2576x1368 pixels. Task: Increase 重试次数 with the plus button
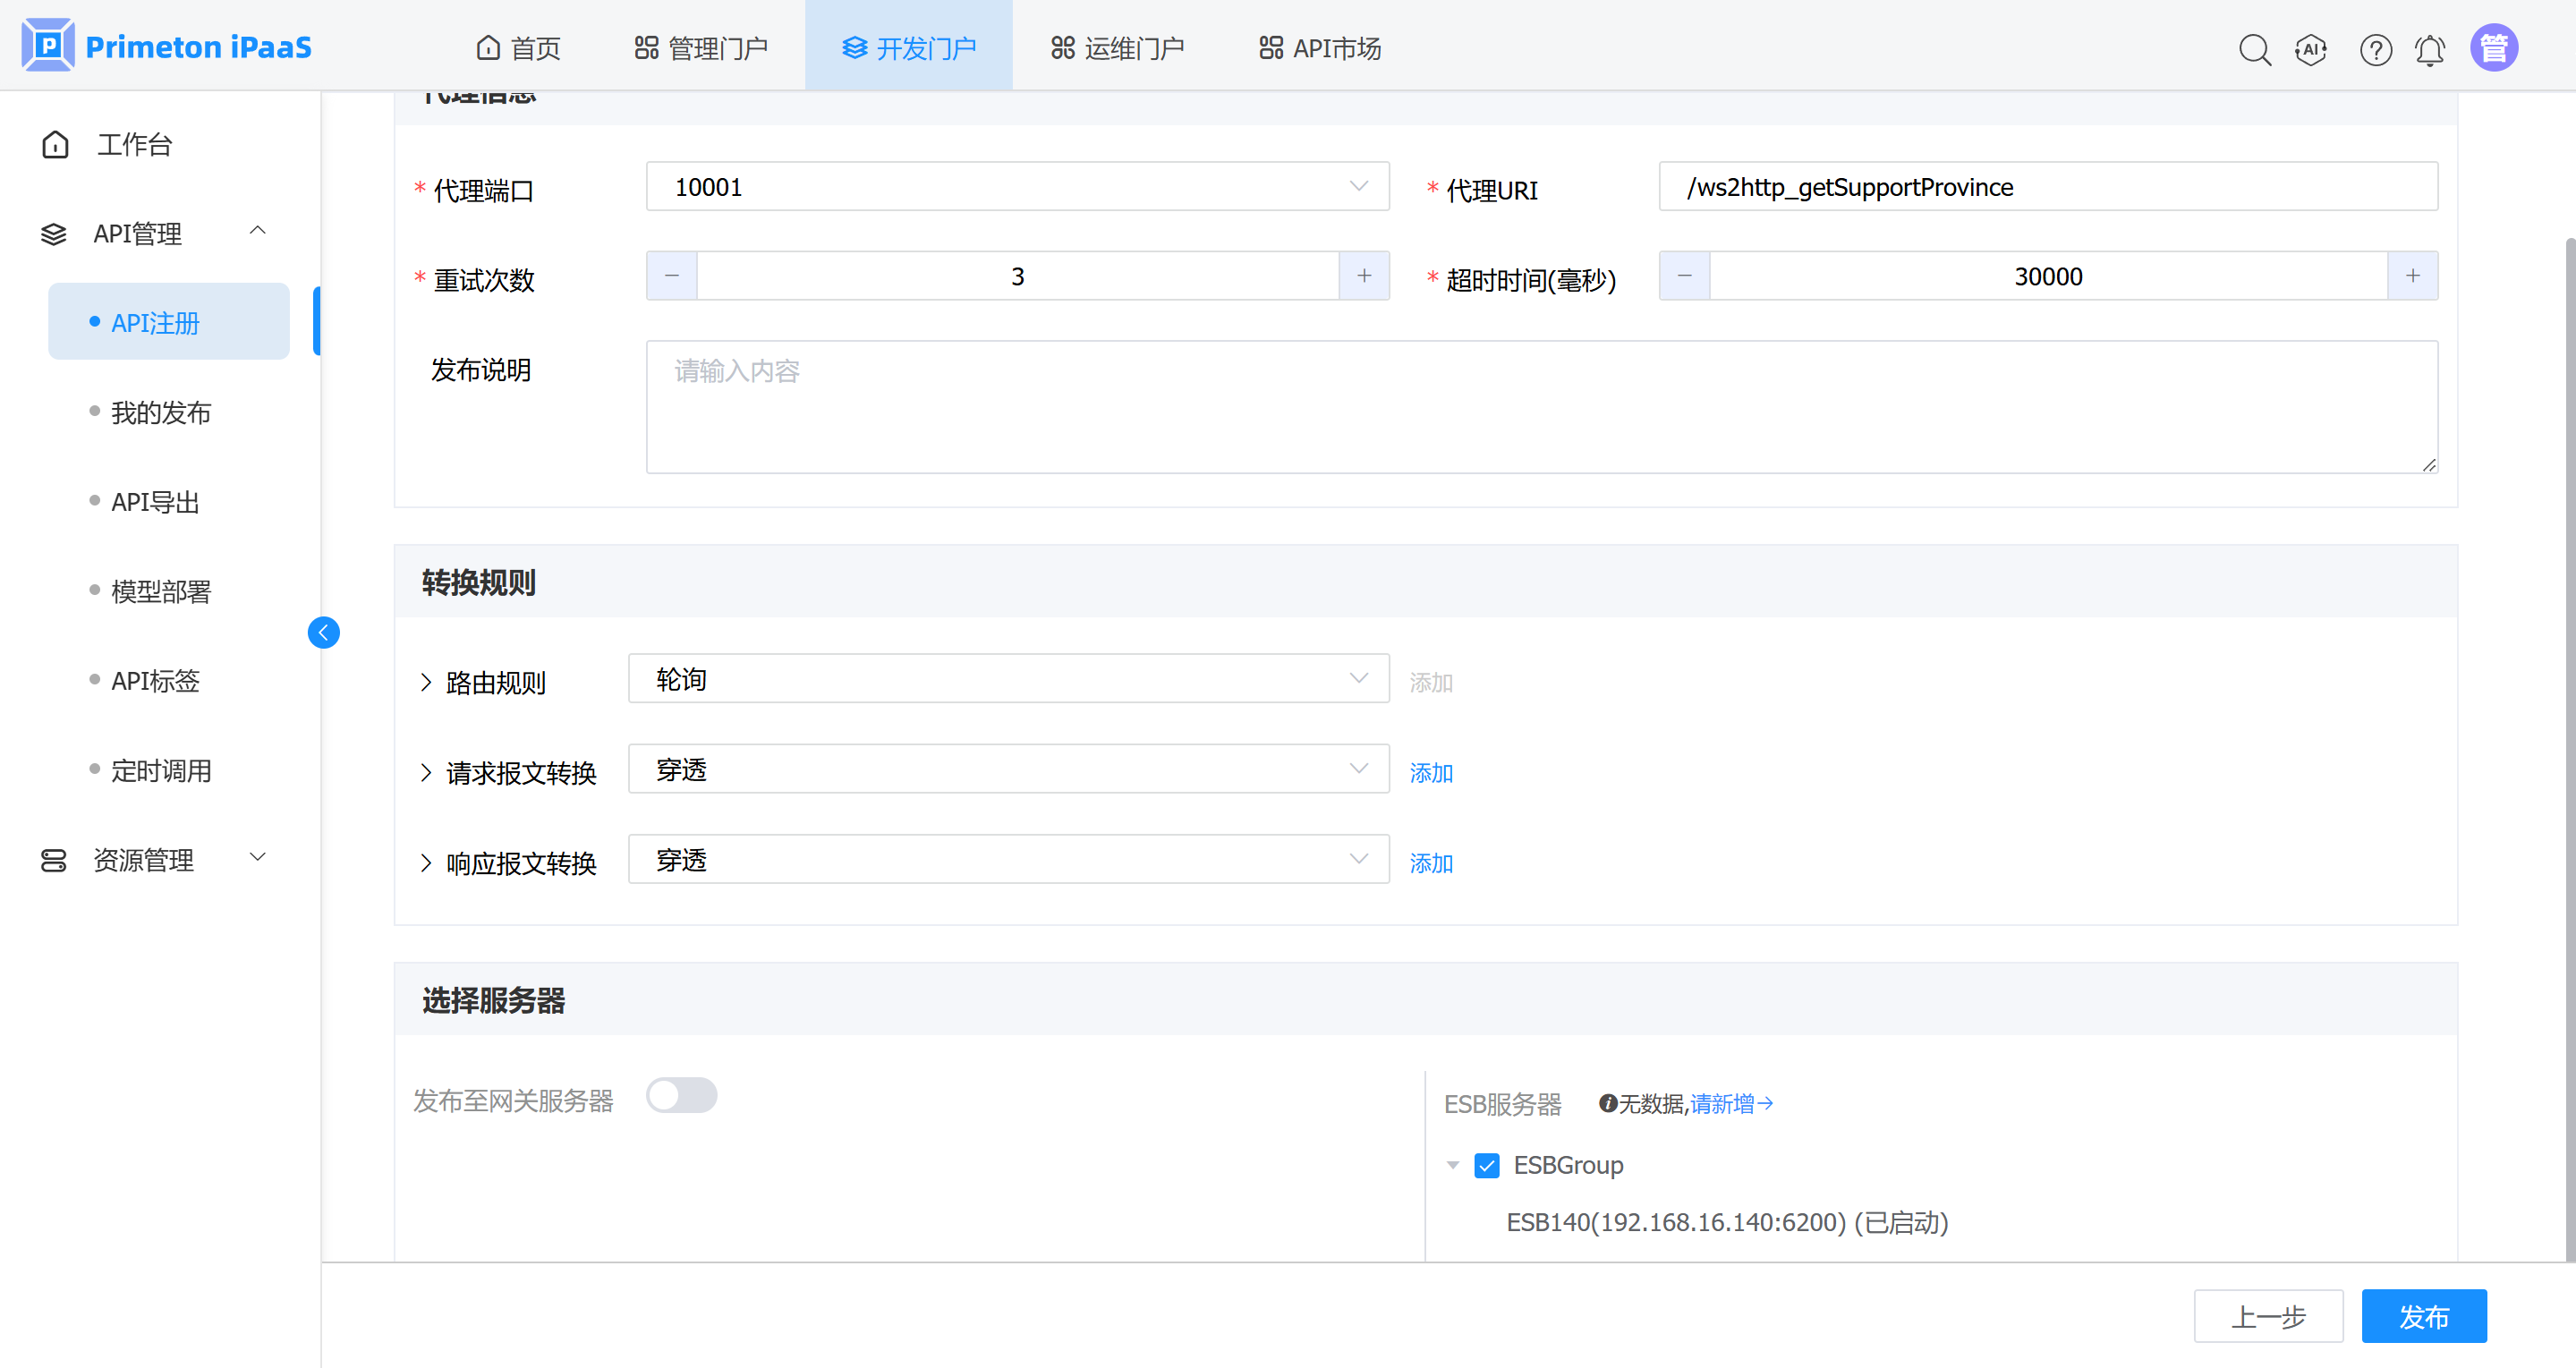coord(1364,276)
